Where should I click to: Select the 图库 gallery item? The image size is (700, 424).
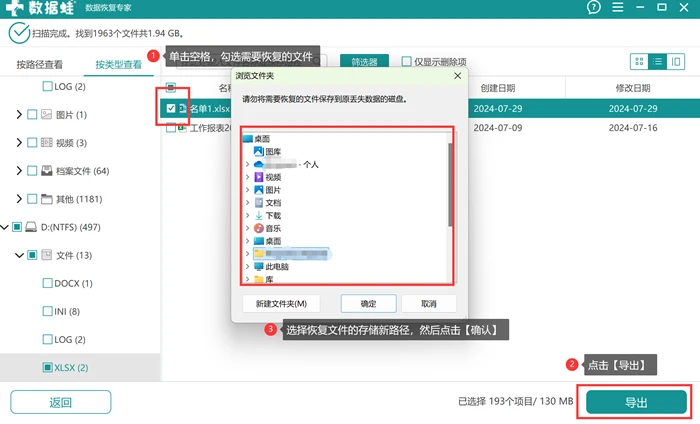point(267,152)
